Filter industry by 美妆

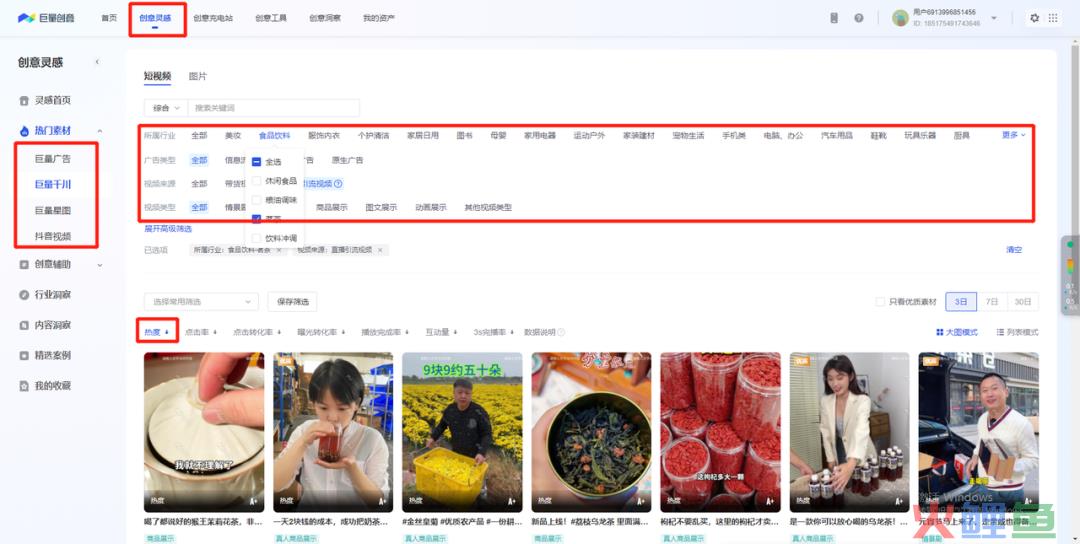pyautogui.click(x=233, y=136)
